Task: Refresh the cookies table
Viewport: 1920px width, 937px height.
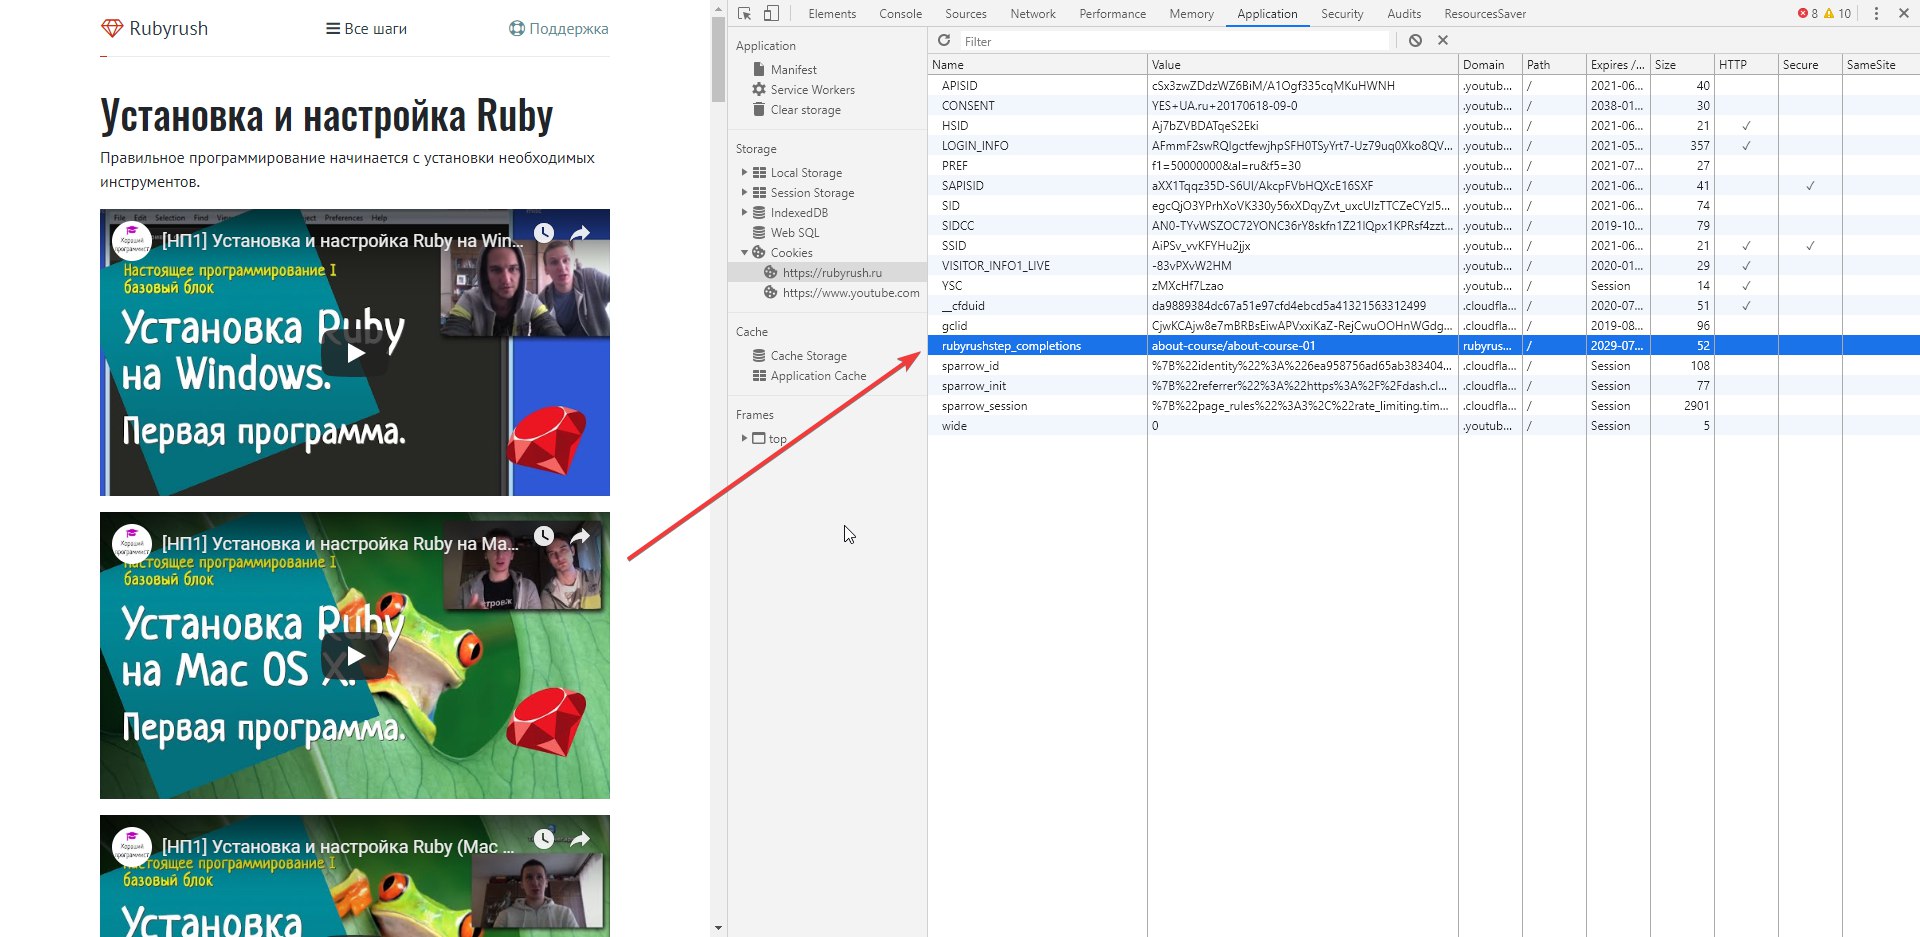Action: click(x=944, y=40)
